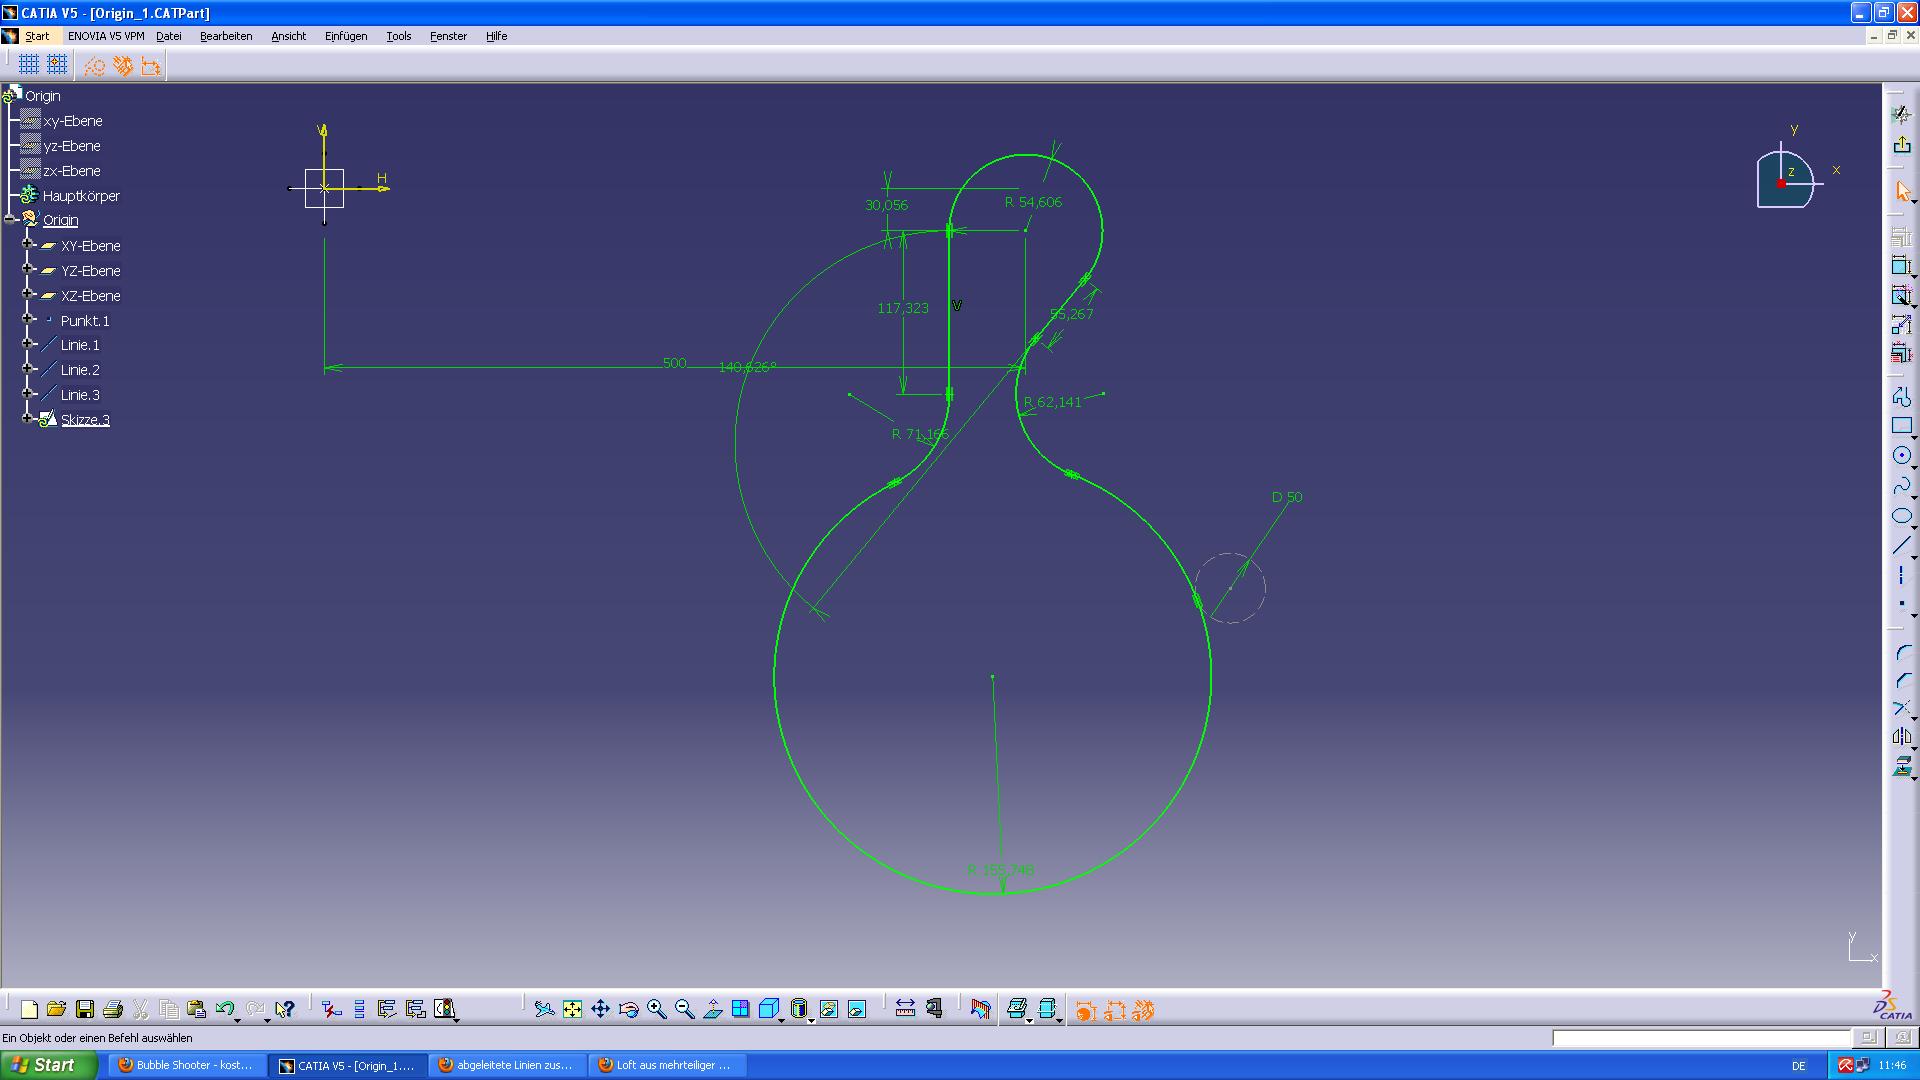Click the What's This help icon

click(285, 1009)
